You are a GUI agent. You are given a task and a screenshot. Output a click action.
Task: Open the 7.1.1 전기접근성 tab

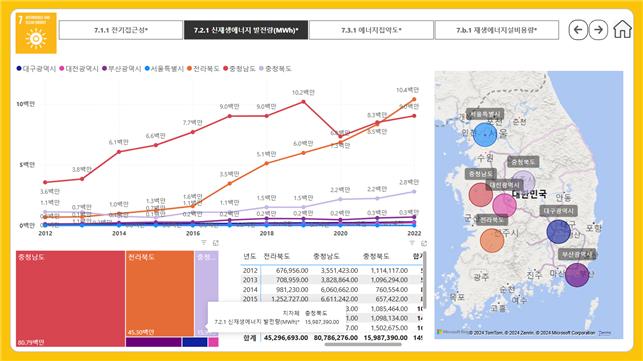tap(121, 30)
